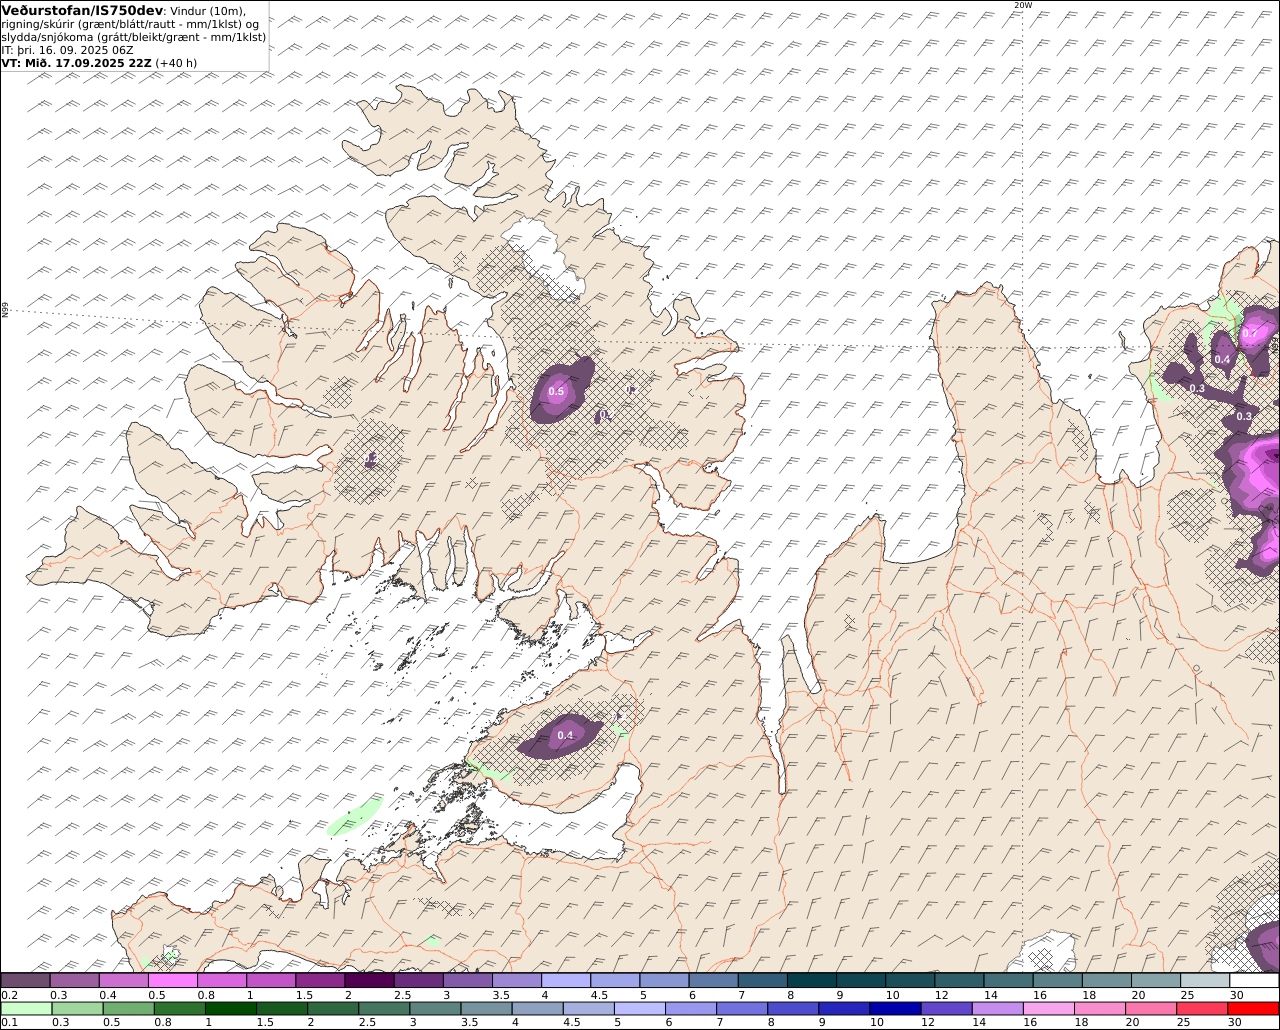
Task: Click the 'slydda/snjókoma' legend description line
Action: point(134,37)
